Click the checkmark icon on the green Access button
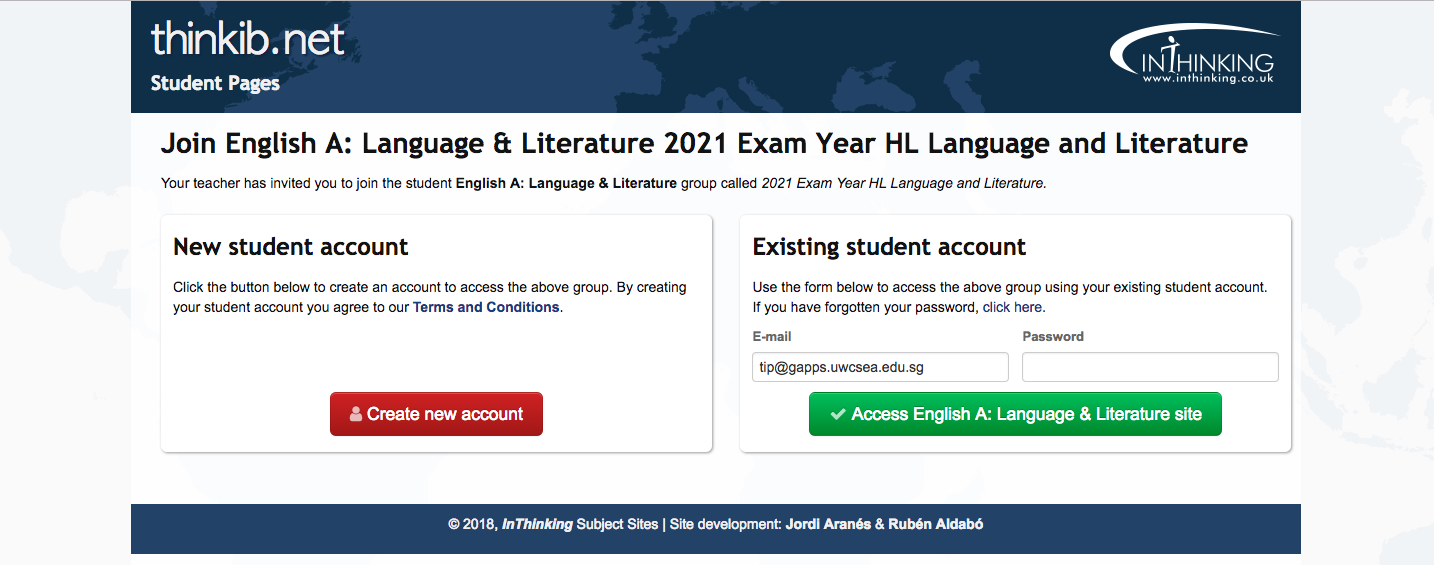 (x=837, y=414)
